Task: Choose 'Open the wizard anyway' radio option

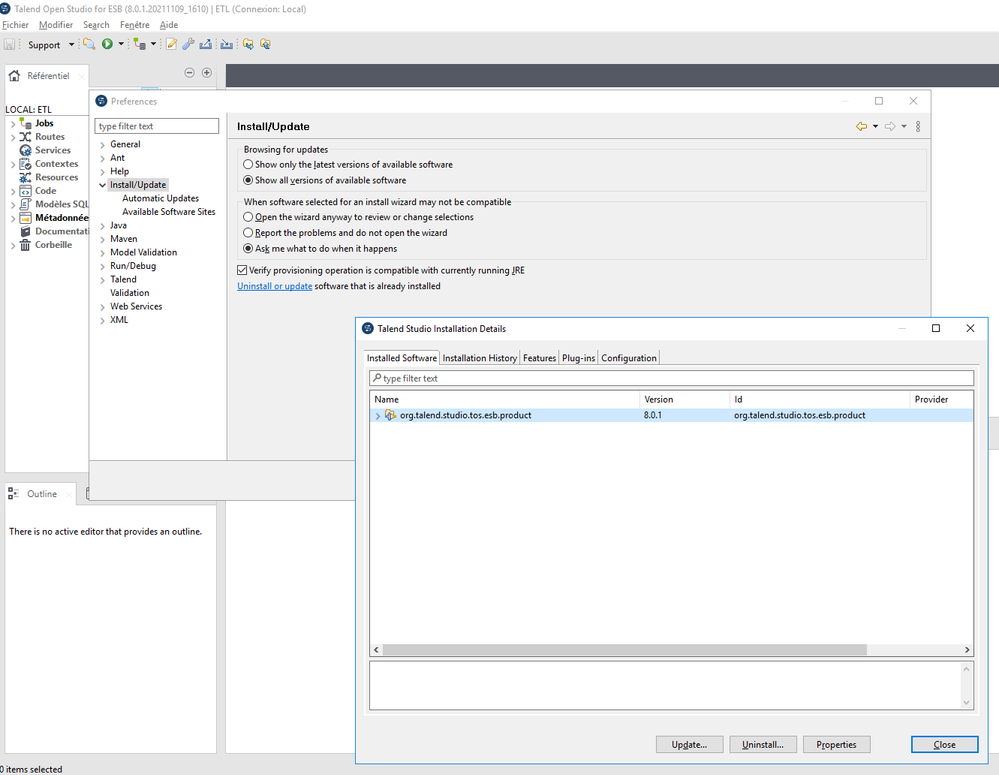Action: click(x=248, y=217)
